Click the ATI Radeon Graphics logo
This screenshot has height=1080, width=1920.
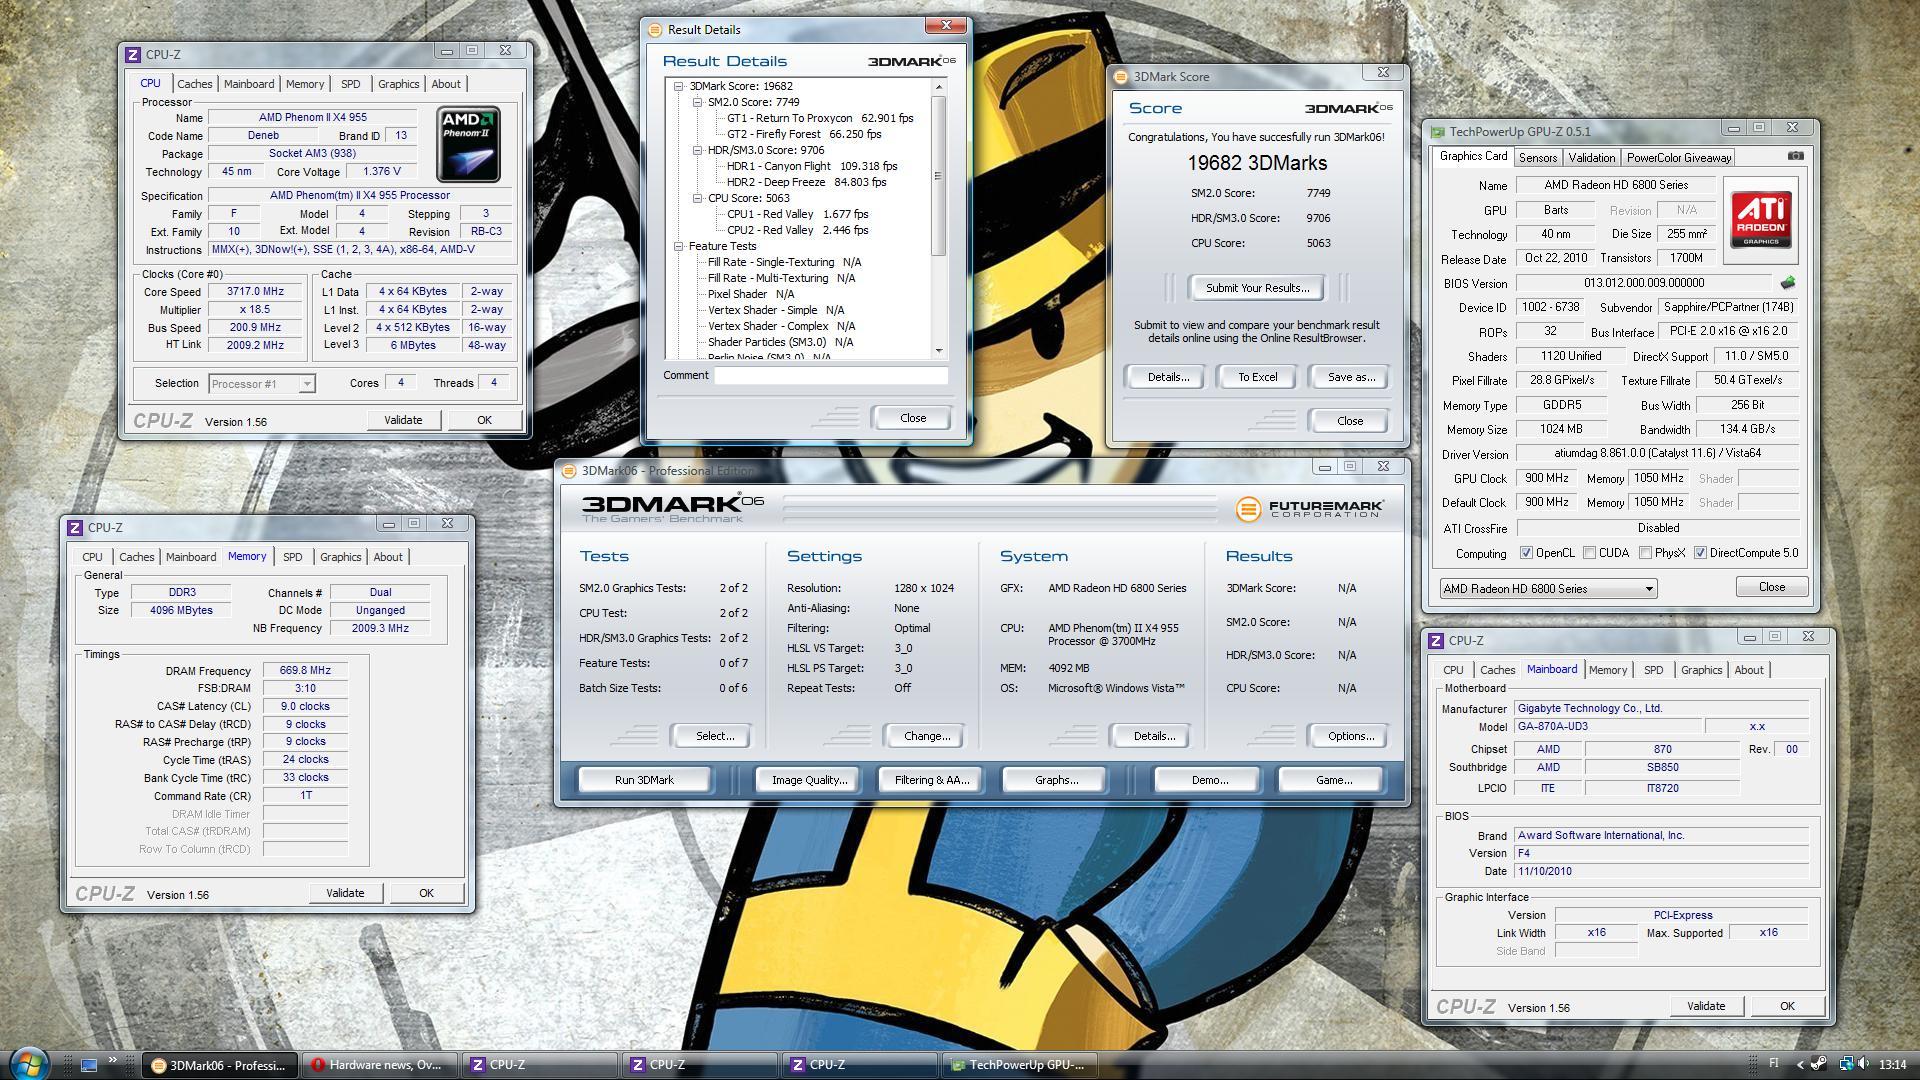pos(1762,220)
